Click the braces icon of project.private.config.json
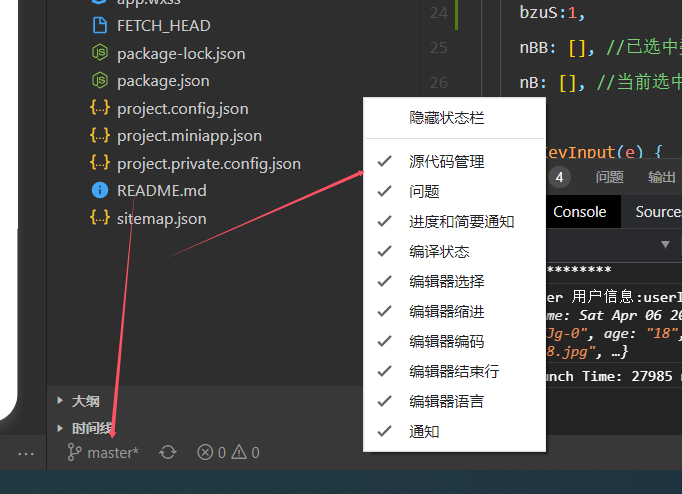682x494 pixels. tap(100, 163)
